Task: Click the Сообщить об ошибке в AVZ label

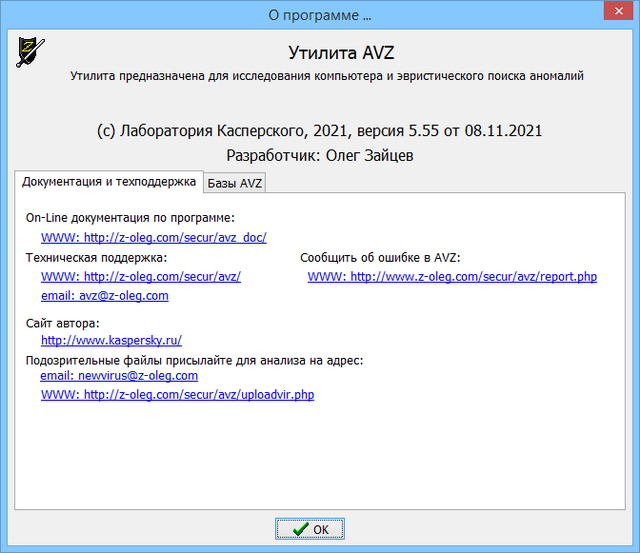Action: [x=380, y=258]
